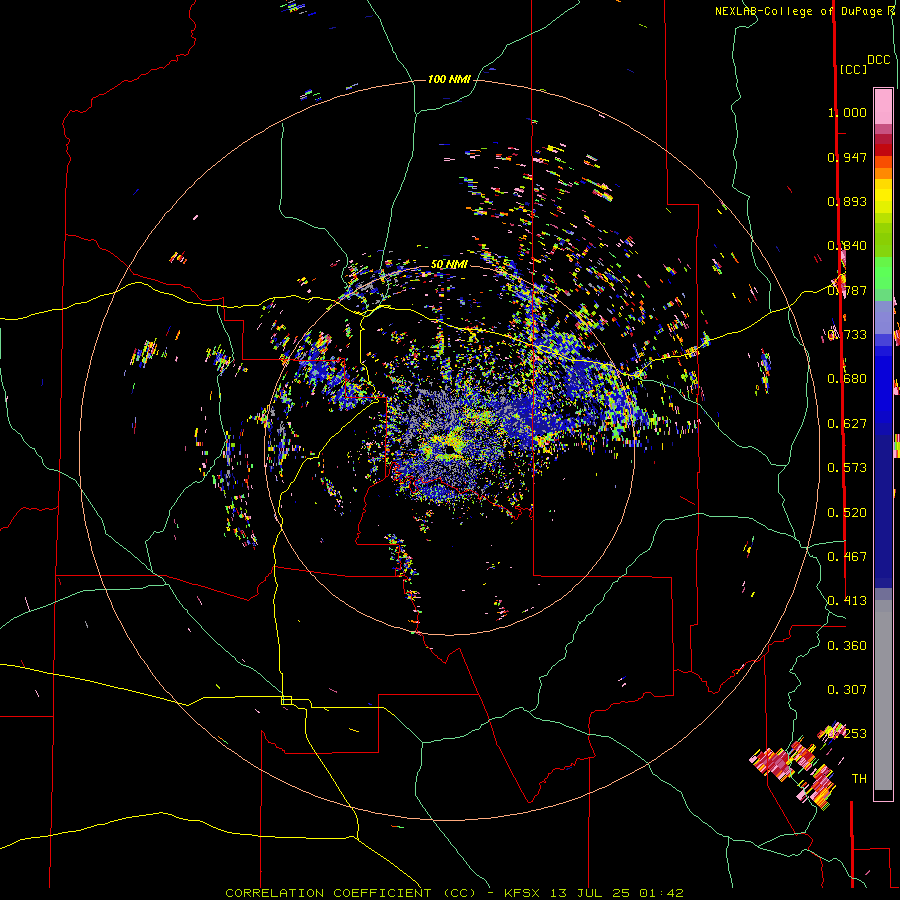
Task: Click the small yellow square marker on the highway
Action: (286, 700)
